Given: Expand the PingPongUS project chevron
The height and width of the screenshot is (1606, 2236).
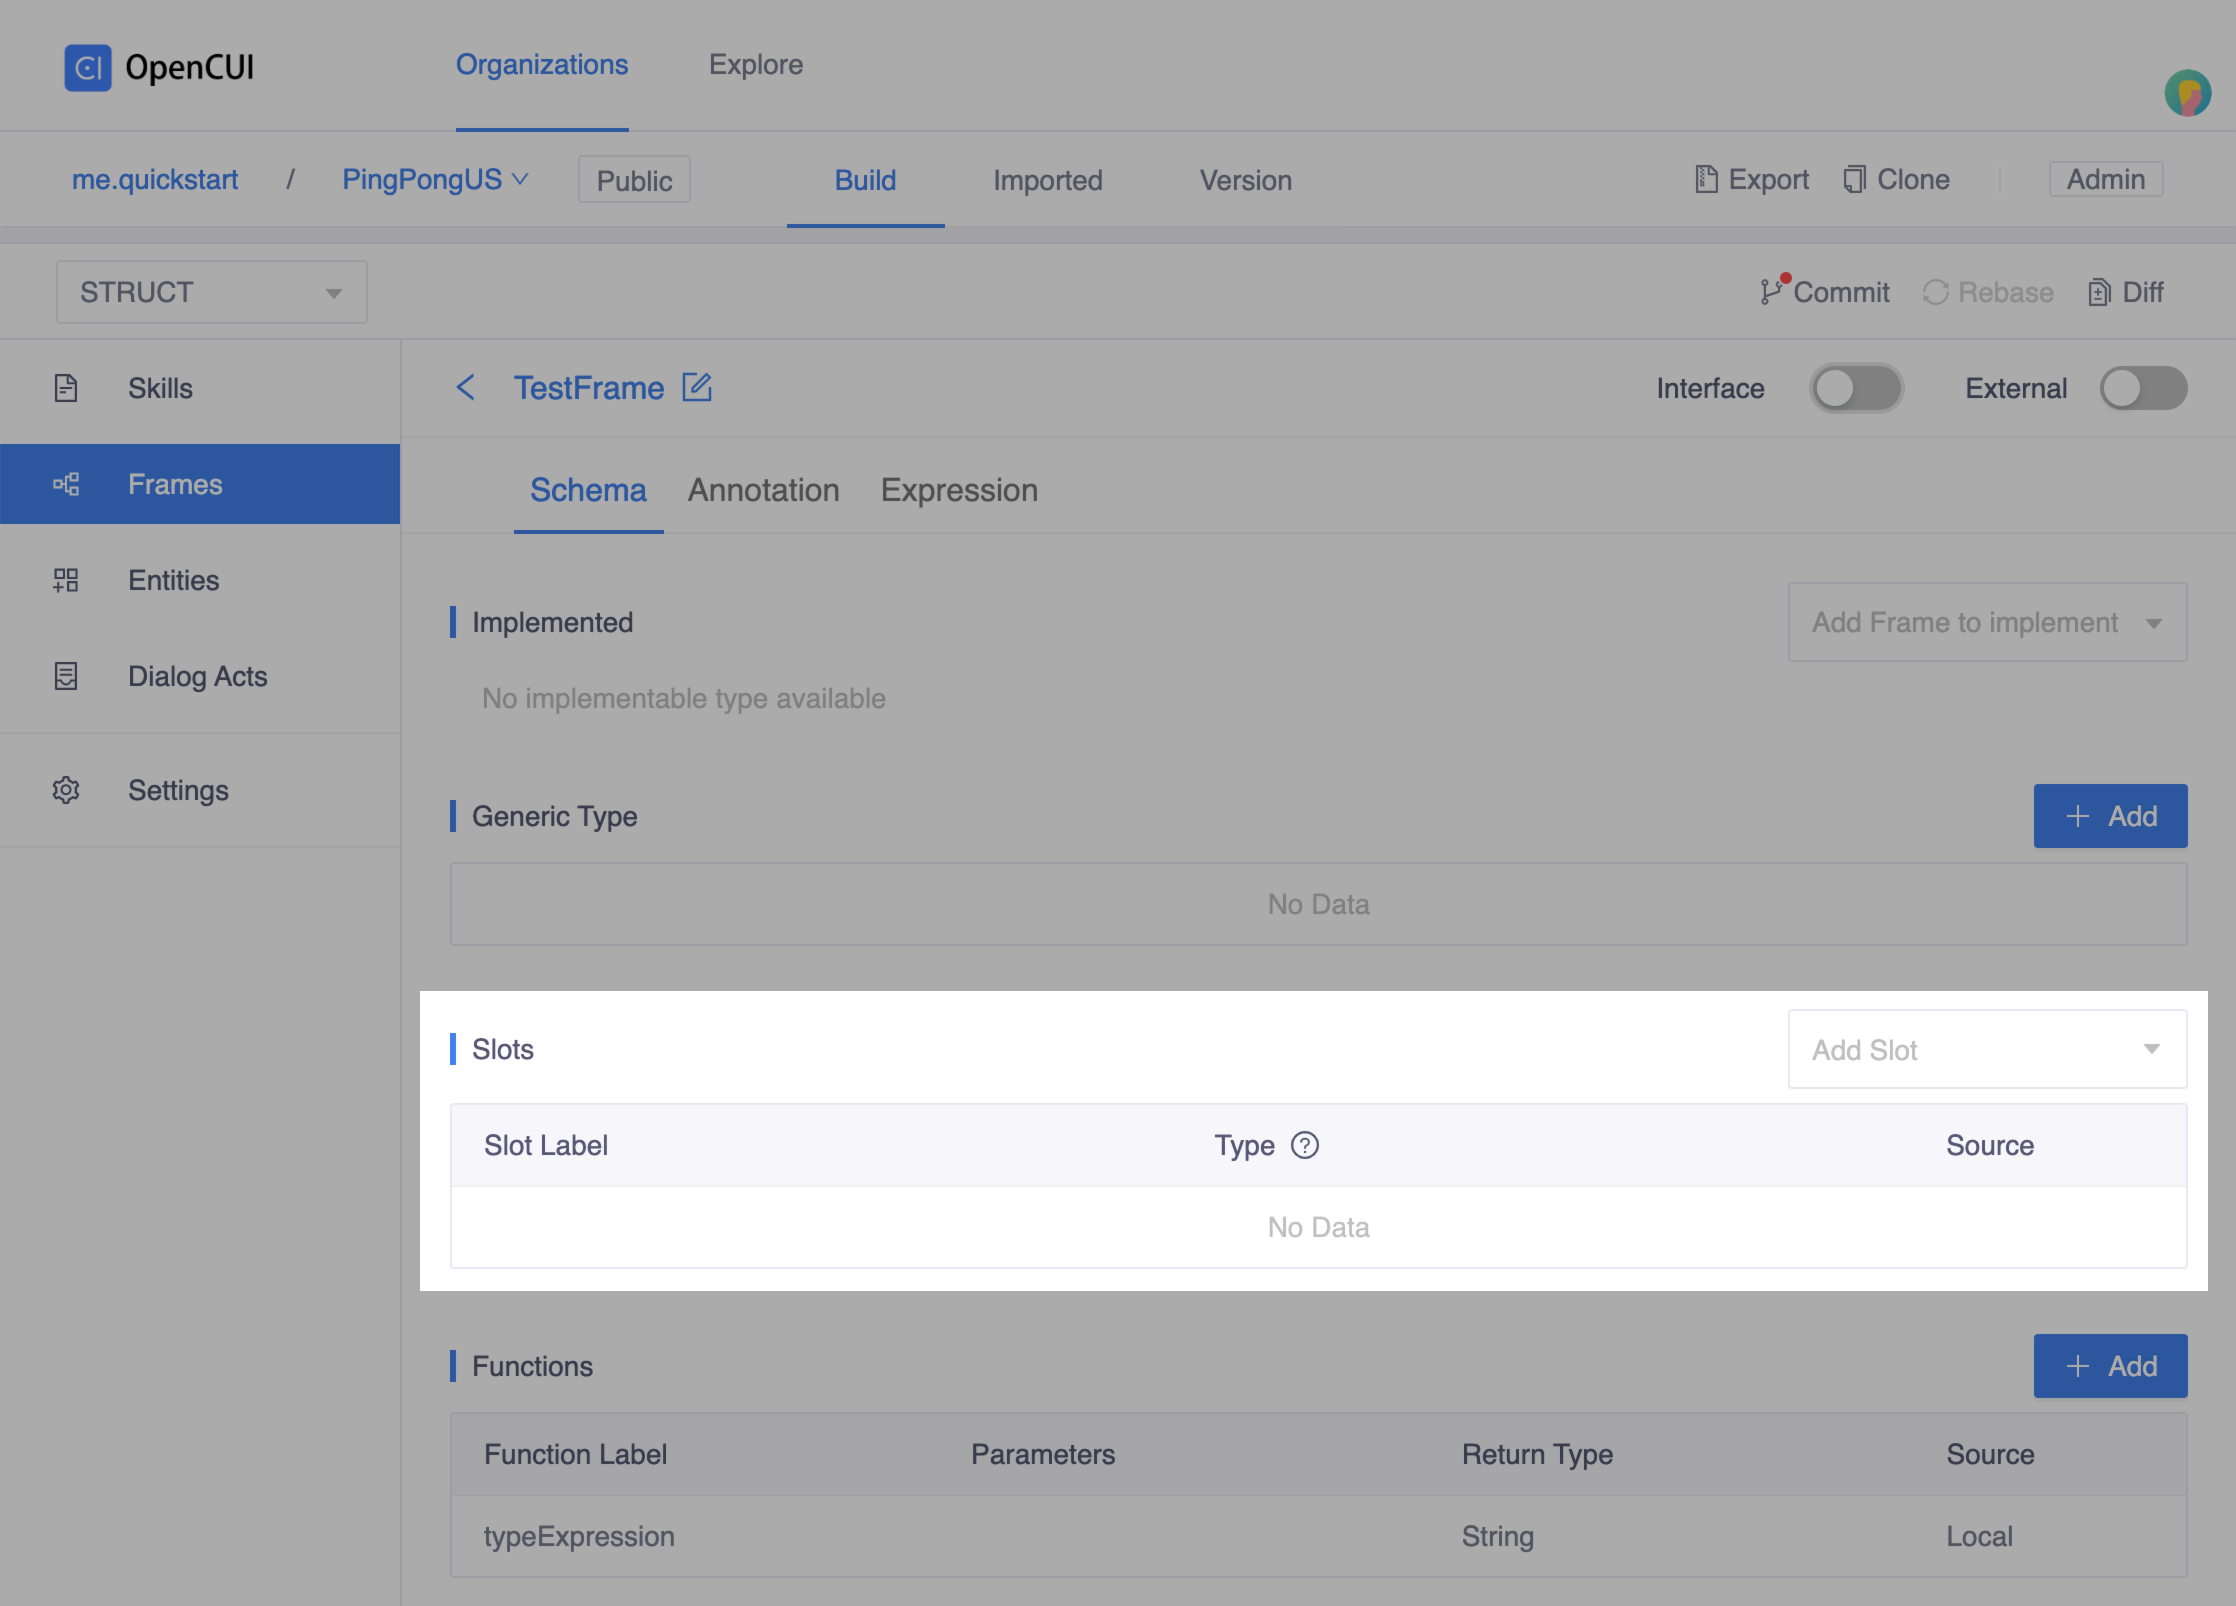Looking at the screenshot, I should click(x=520, y=179).
